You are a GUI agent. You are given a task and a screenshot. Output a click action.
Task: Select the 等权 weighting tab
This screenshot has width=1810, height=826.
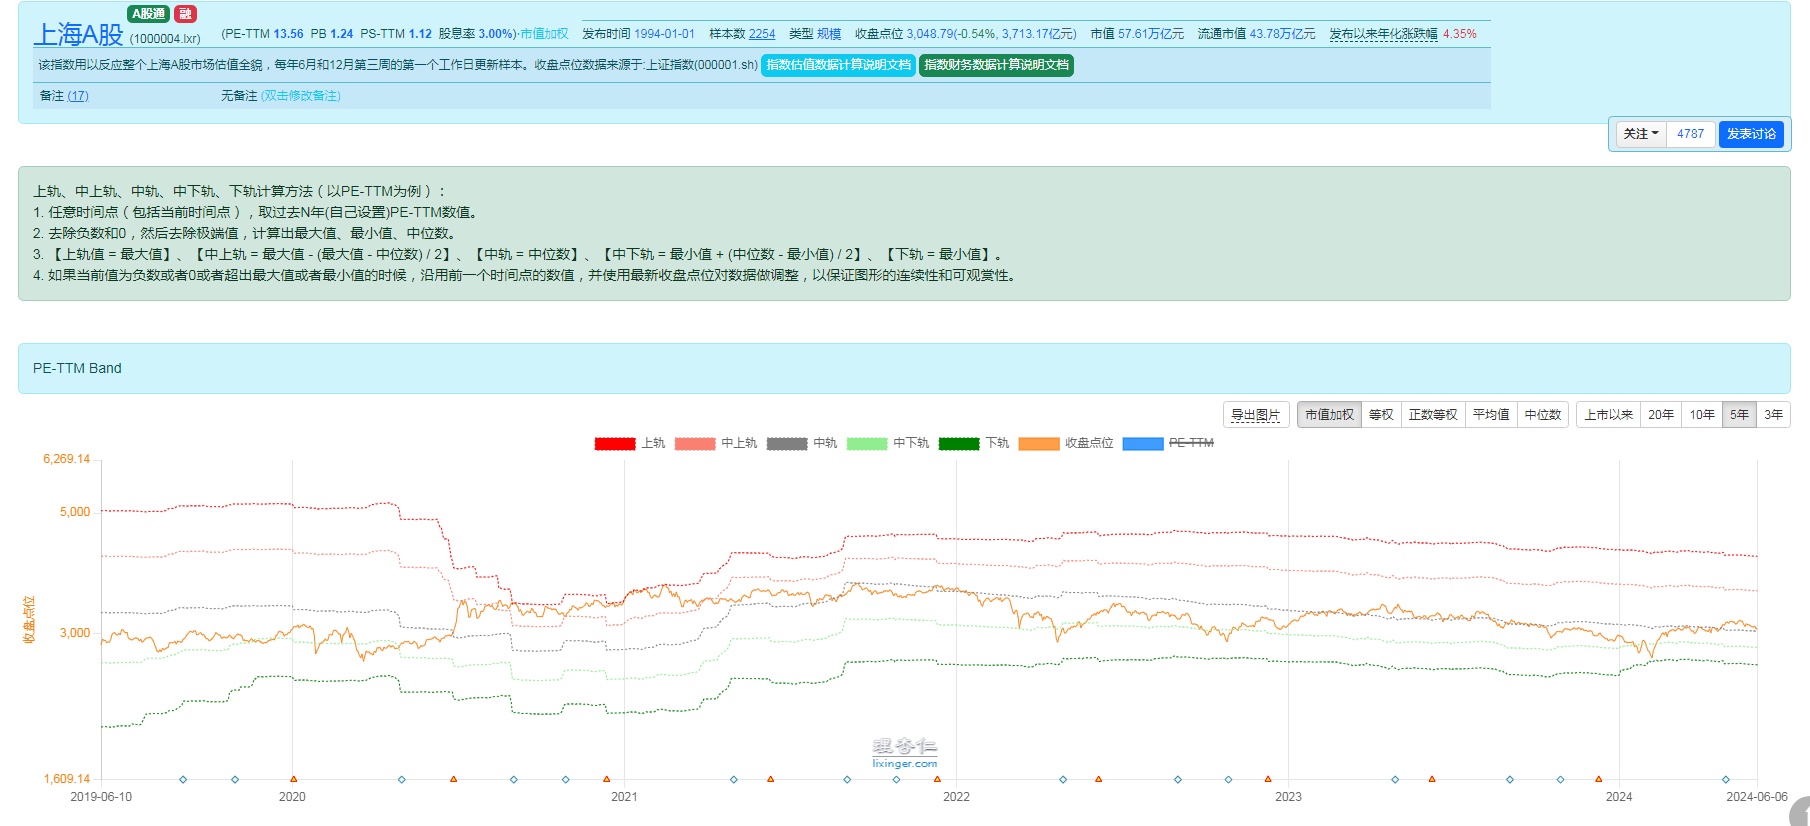click(1381, 415)
